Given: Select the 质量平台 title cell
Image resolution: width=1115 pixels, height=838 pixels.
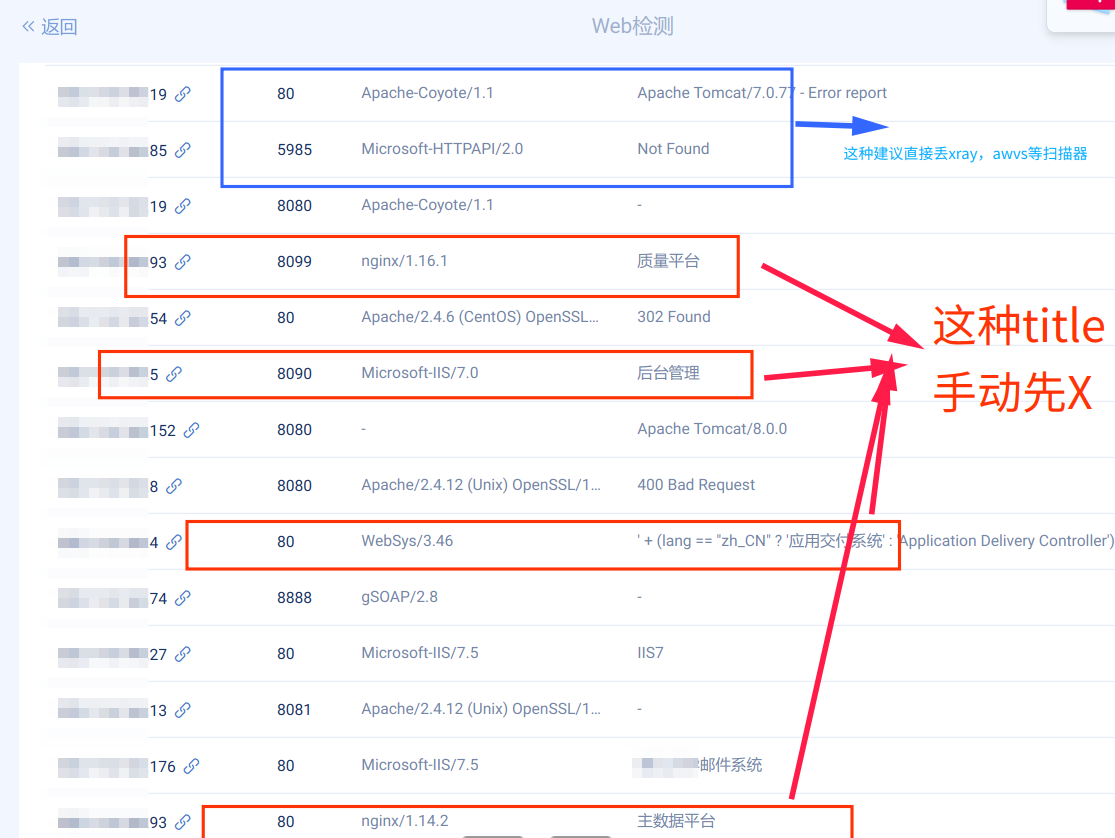Looking at the screenshot, I should [668, 261].
